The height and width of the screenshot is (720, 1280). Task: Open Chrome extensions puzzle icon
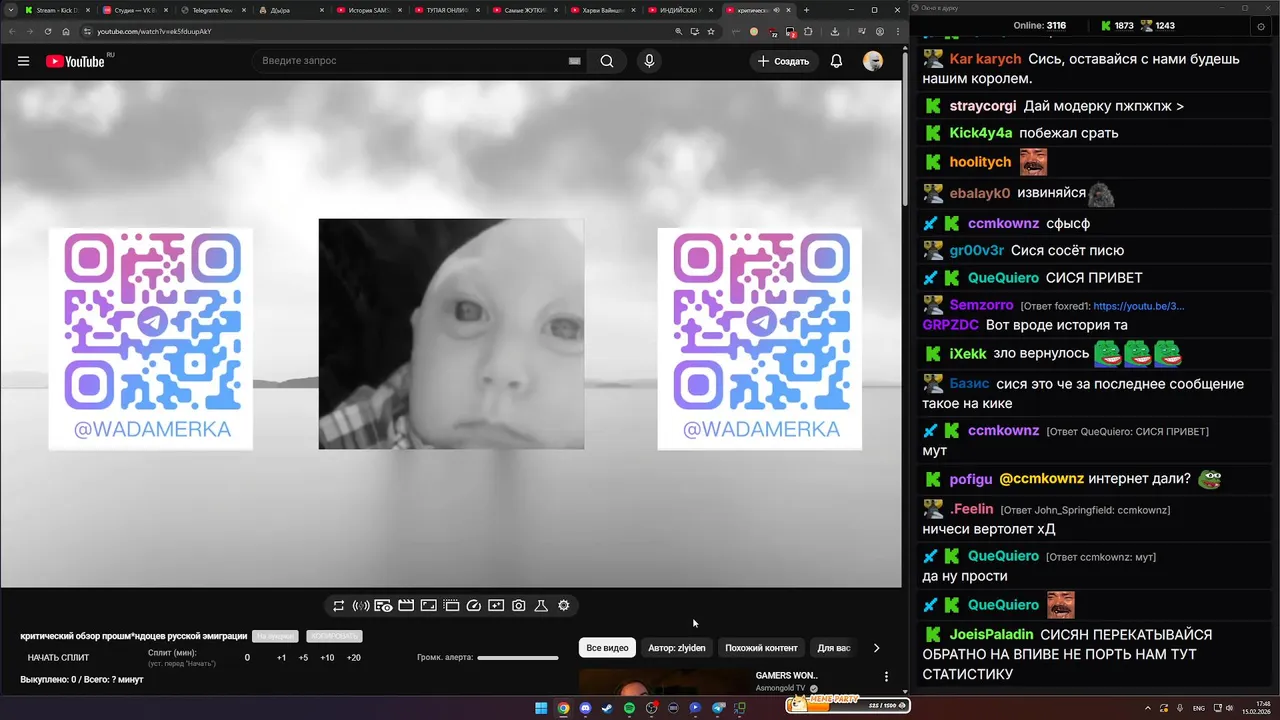tap(808, 31)
